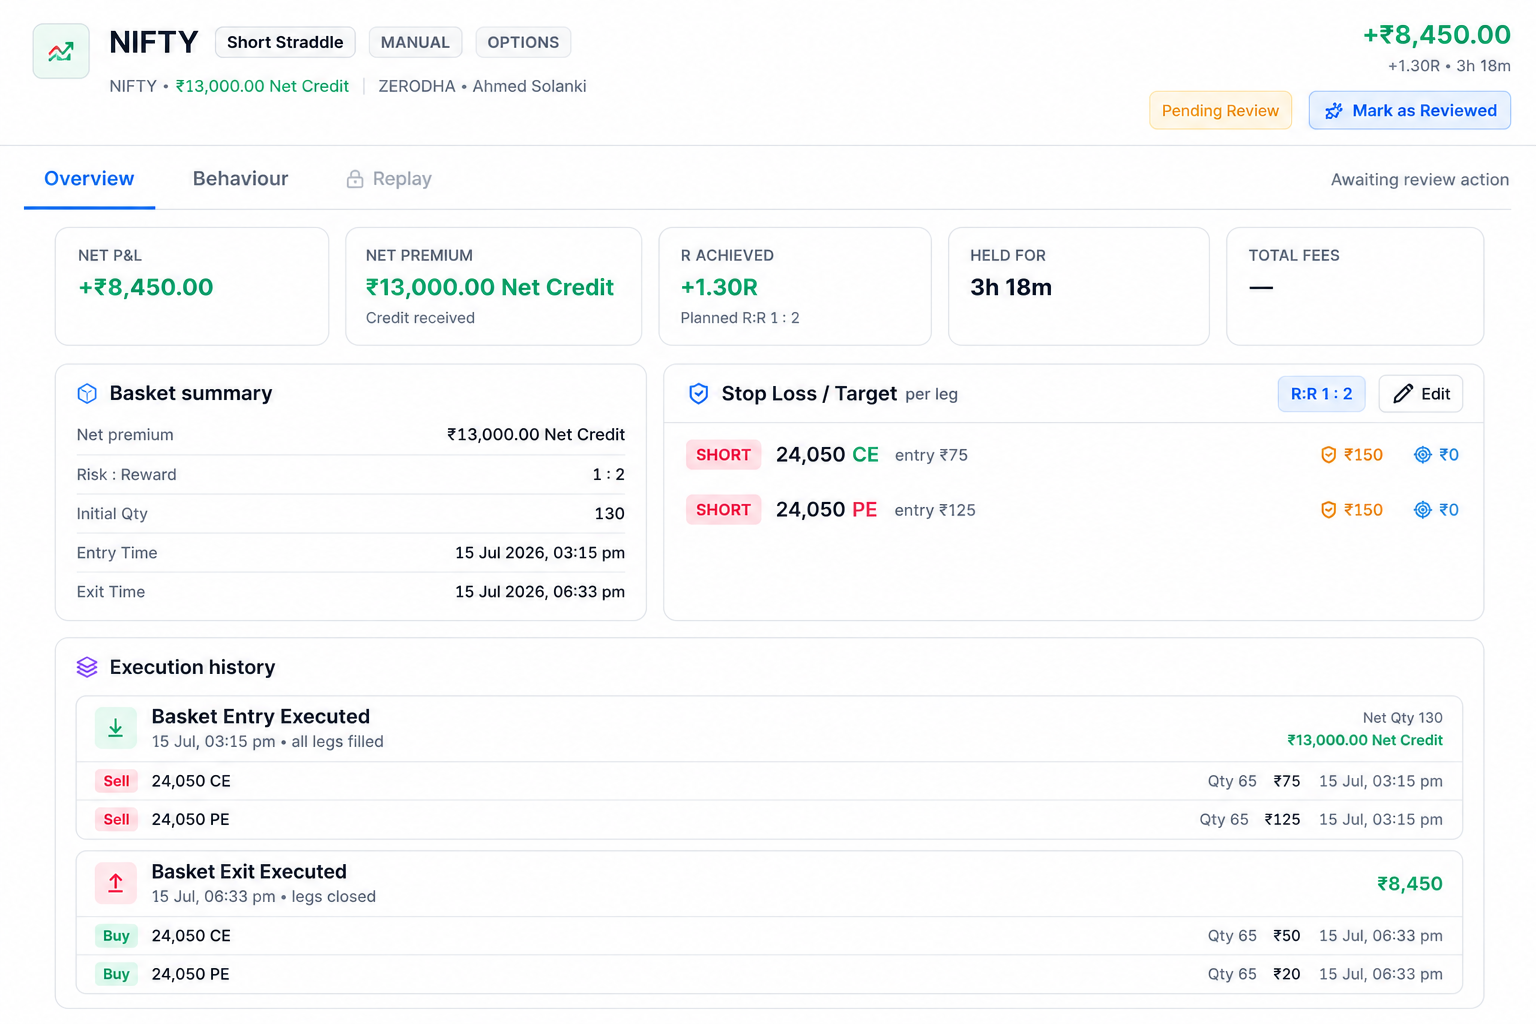Click the Sell badge on 24,050 PE row

(x=116, y=819)
